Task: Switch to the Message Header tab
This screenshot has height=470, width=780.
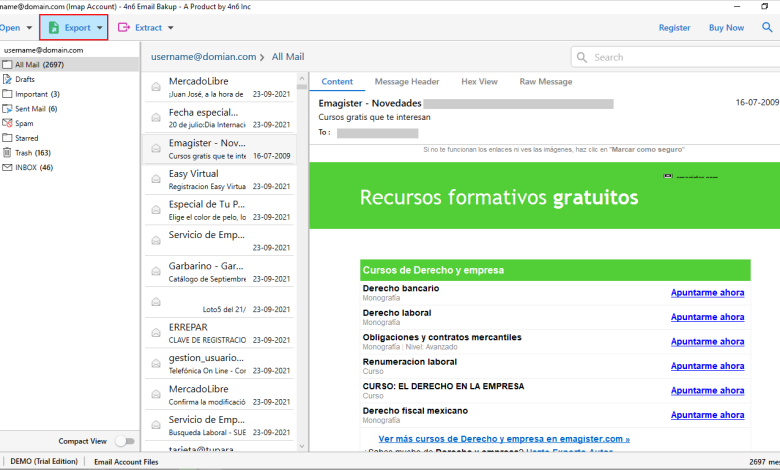Action: pyautogui.click(x=407, y=82)
